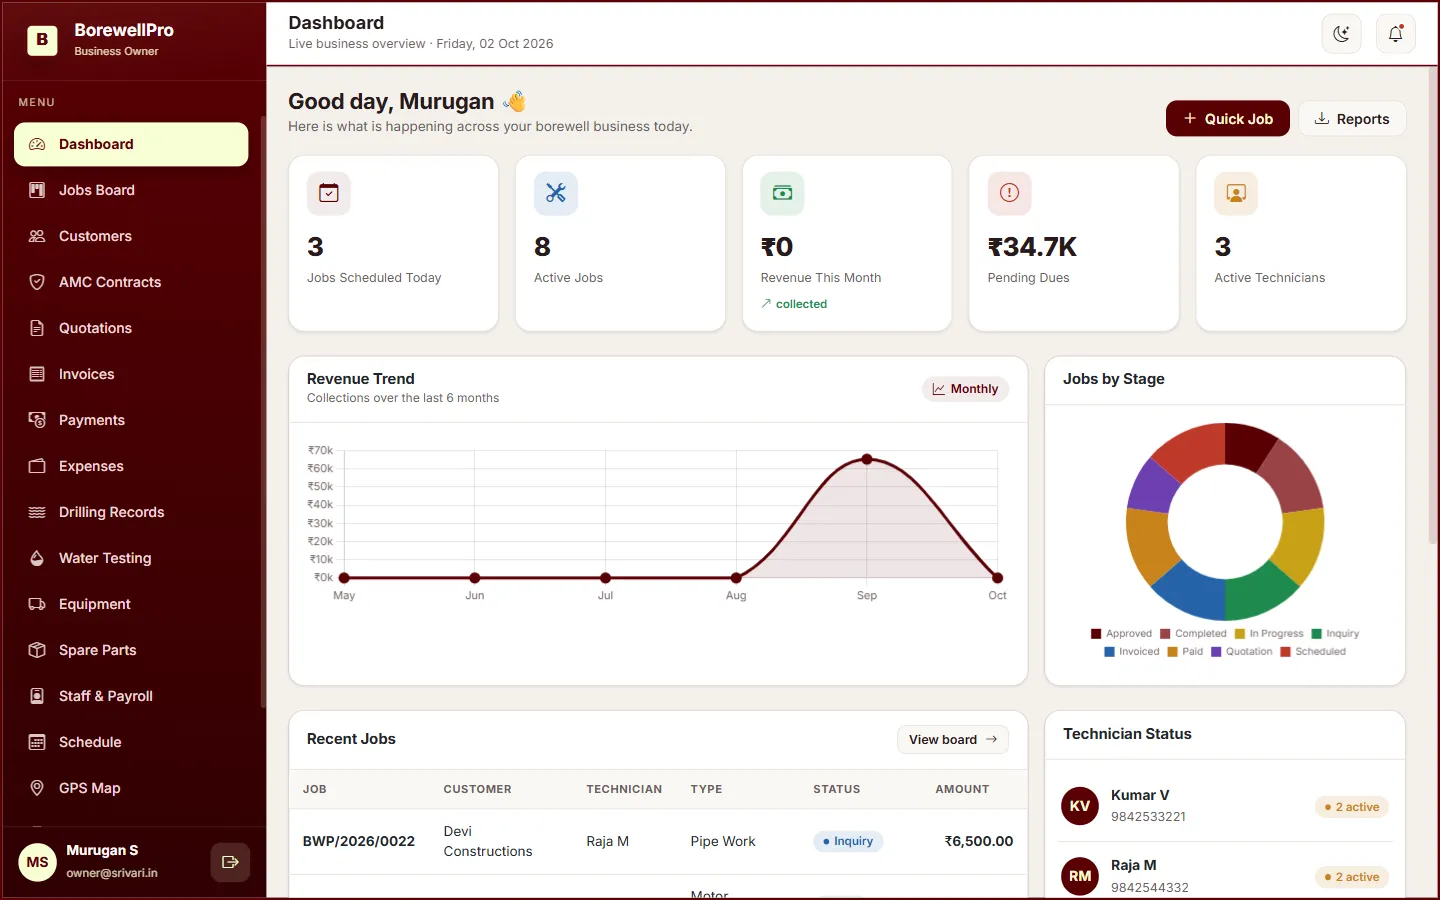Click the Approved legend swatch
Screen dimensions: 1440x900
click(x=1096, y=634)
